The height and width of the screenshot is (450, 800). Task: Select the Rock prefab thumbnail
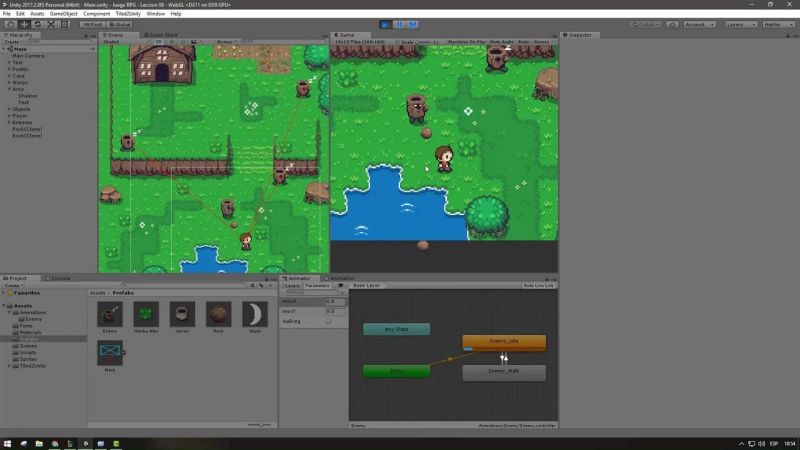click(218, 314)
